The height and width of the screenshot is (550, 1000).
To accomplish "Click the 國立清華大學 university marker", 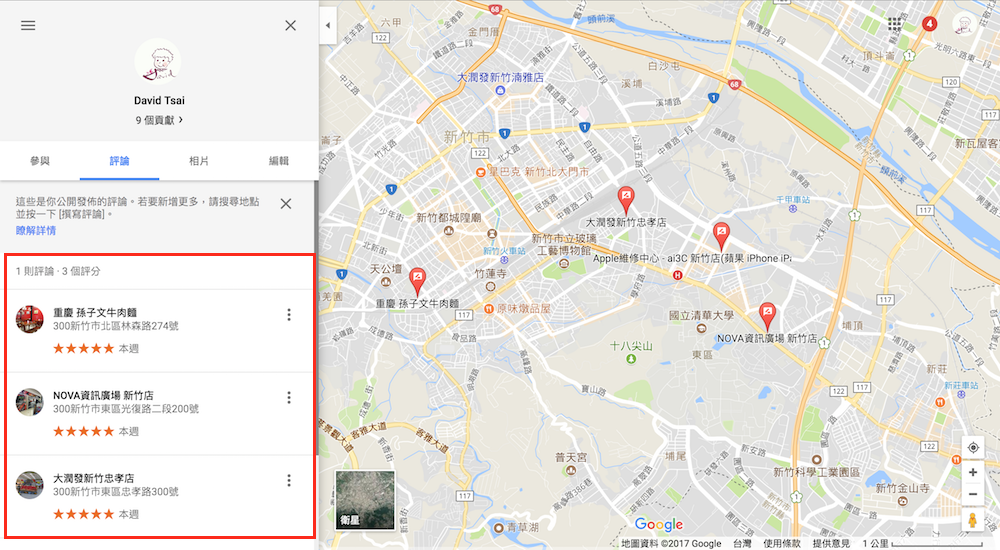I will [x=702, y=328].
